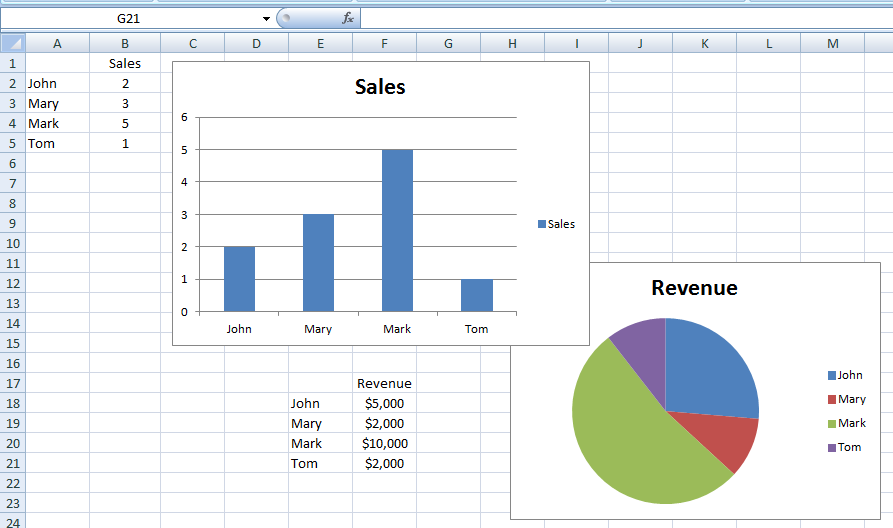Select column C header
Screen dimensions: 893x528
pyautogui.click(x=192, y=43)
